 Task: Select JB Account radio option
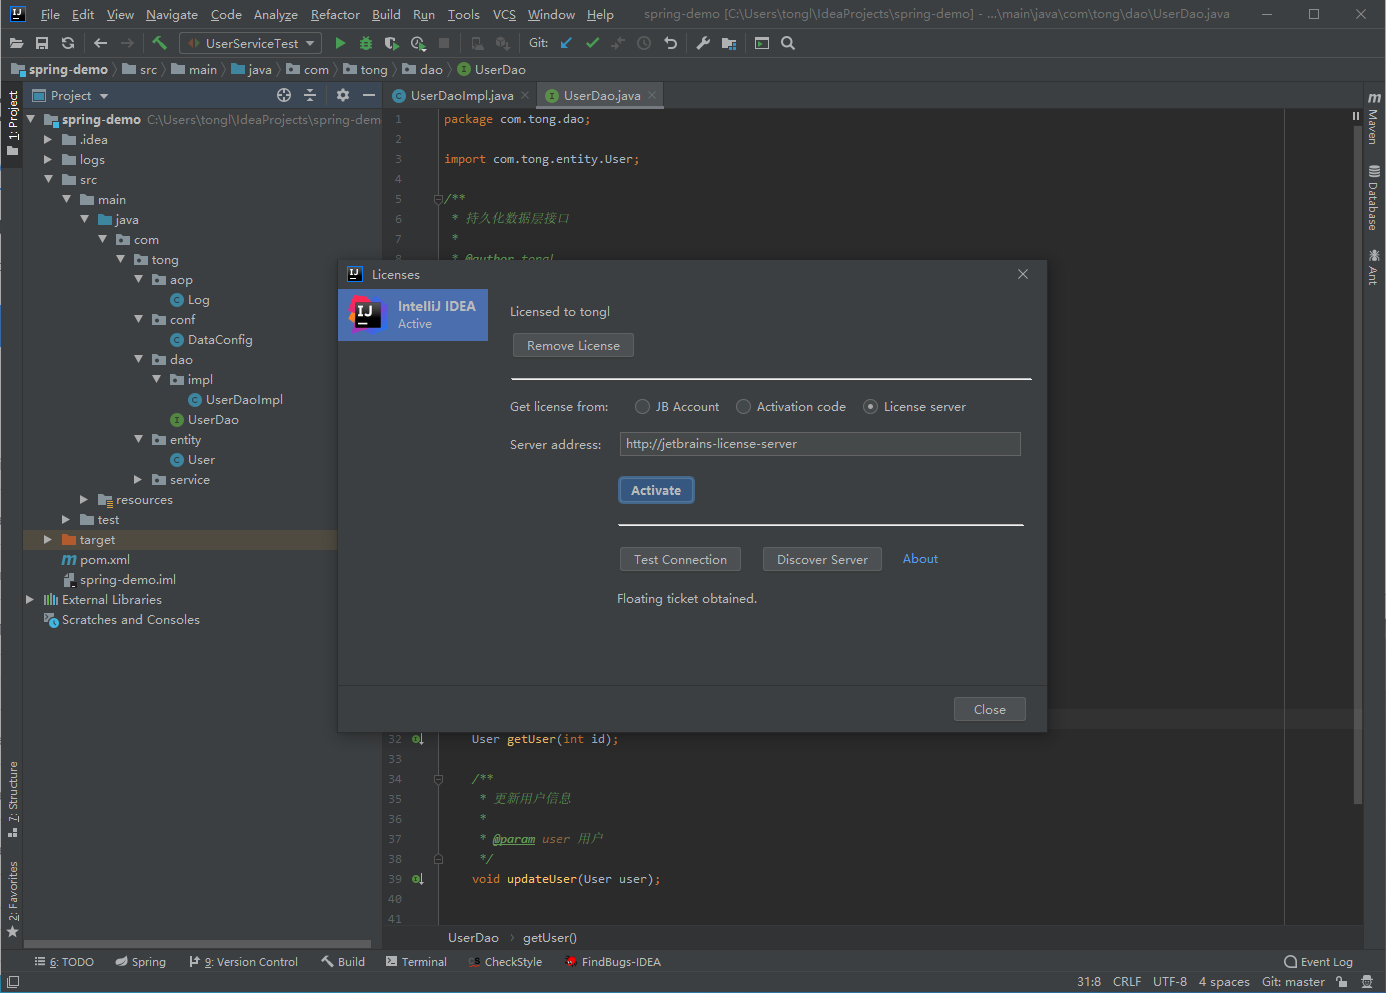point(677,407)
